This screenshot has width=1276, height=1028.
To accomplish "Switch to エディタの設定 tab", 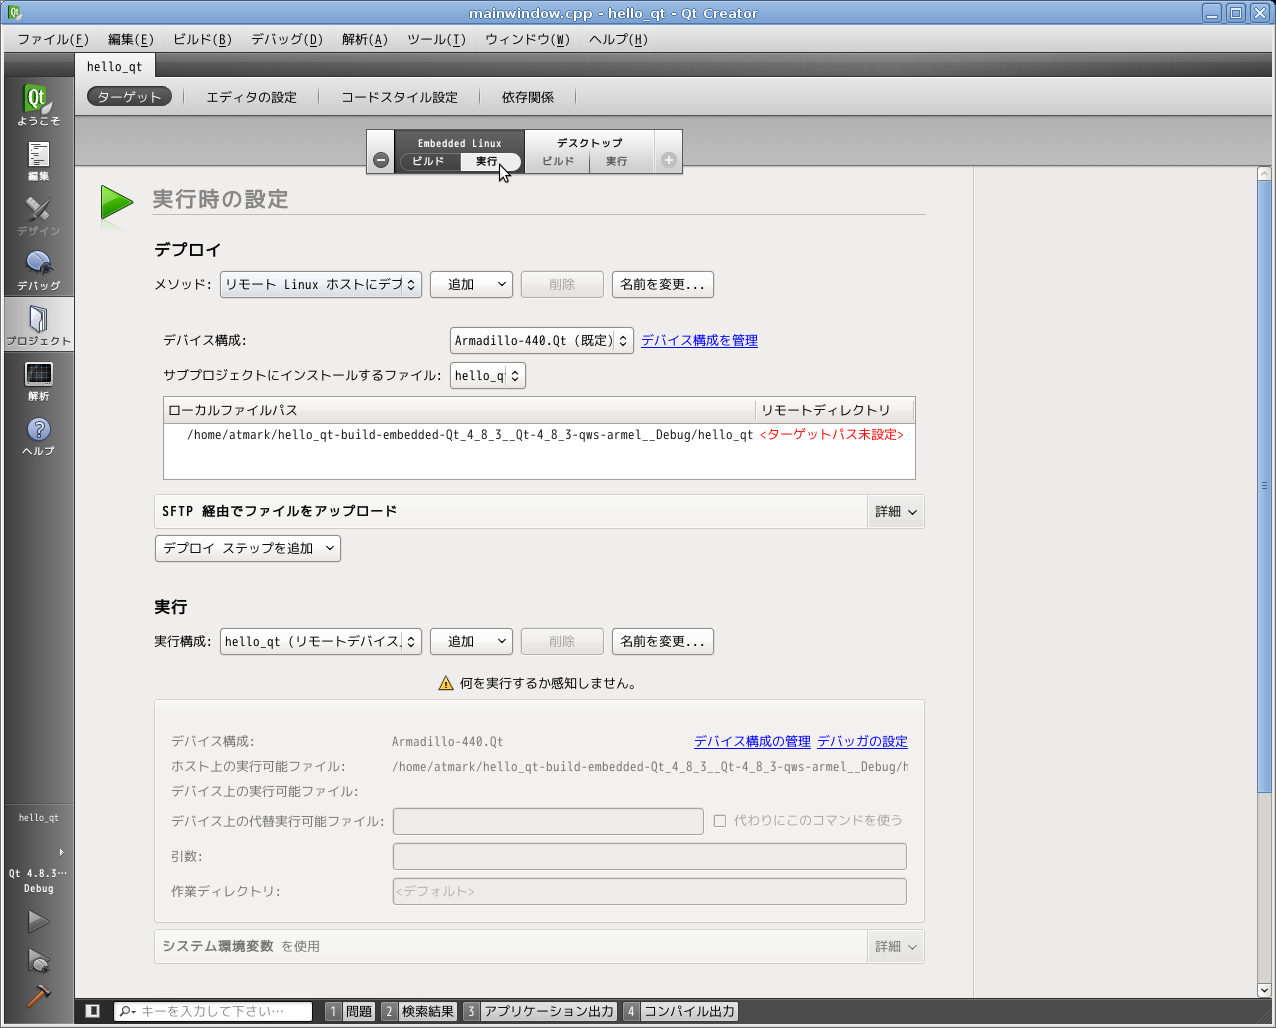I will point(251,97).
